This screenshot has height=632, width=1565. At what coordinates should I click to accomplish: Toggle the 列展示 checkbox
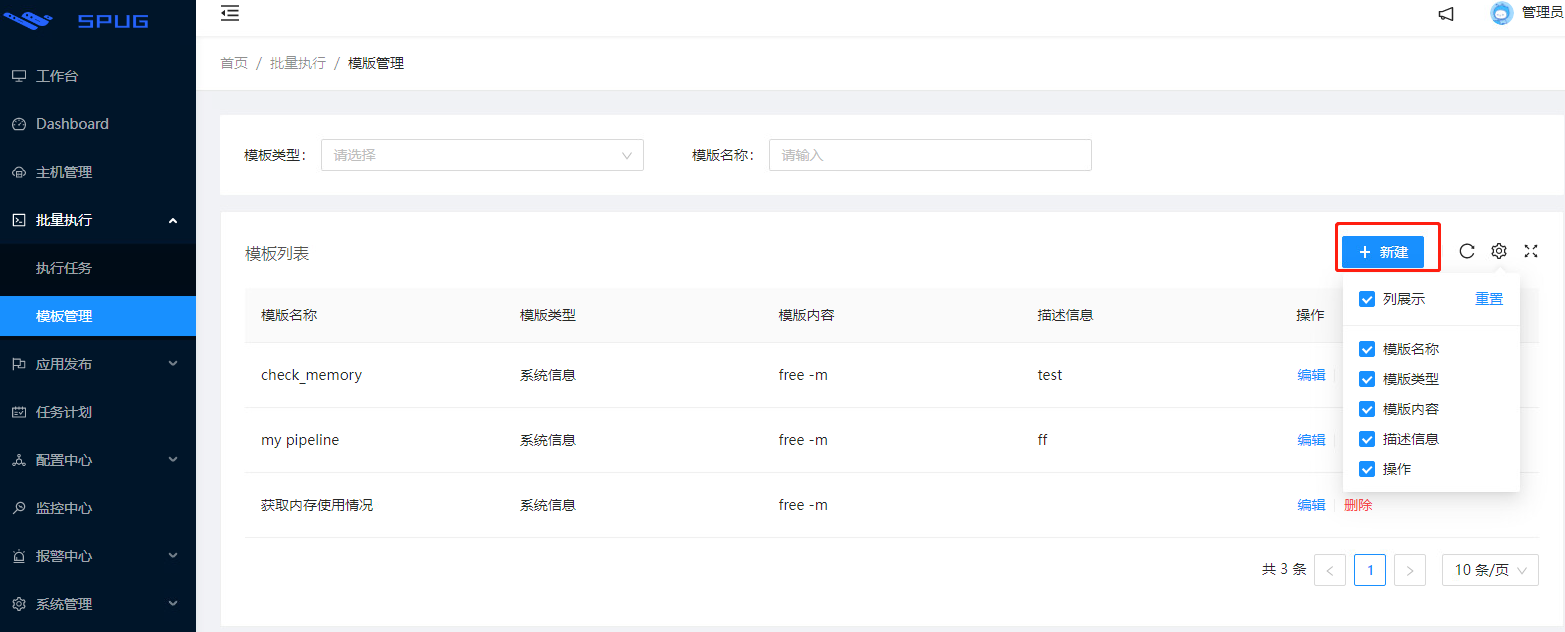point(1367,299)
